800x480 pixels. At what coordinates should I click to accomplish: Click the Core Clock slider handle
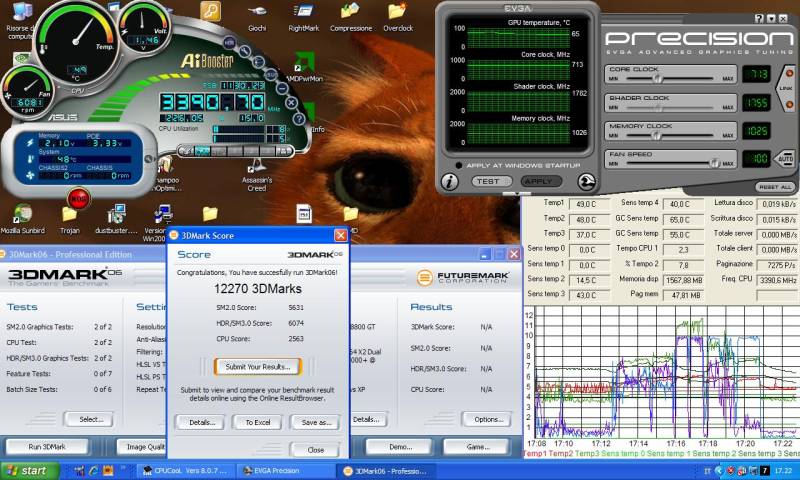(657, 79)
